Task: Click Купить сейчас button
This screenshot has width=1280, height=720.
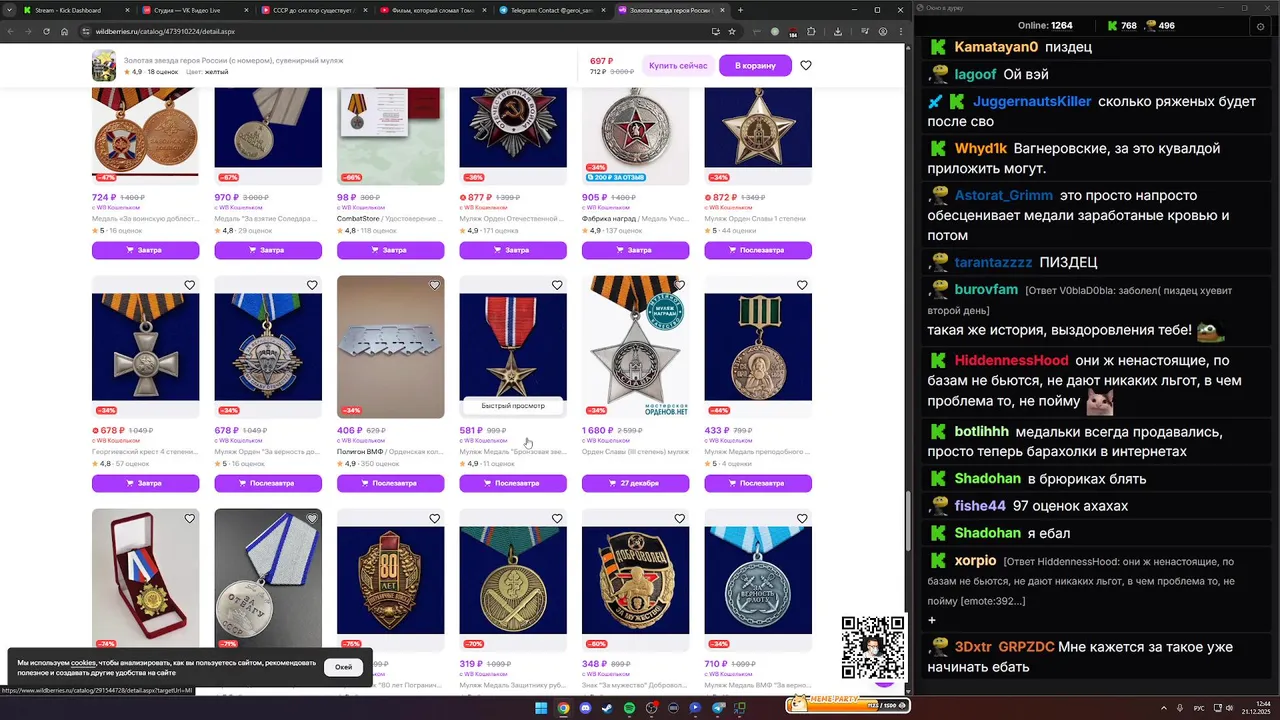Action: (x=677, y=66)
